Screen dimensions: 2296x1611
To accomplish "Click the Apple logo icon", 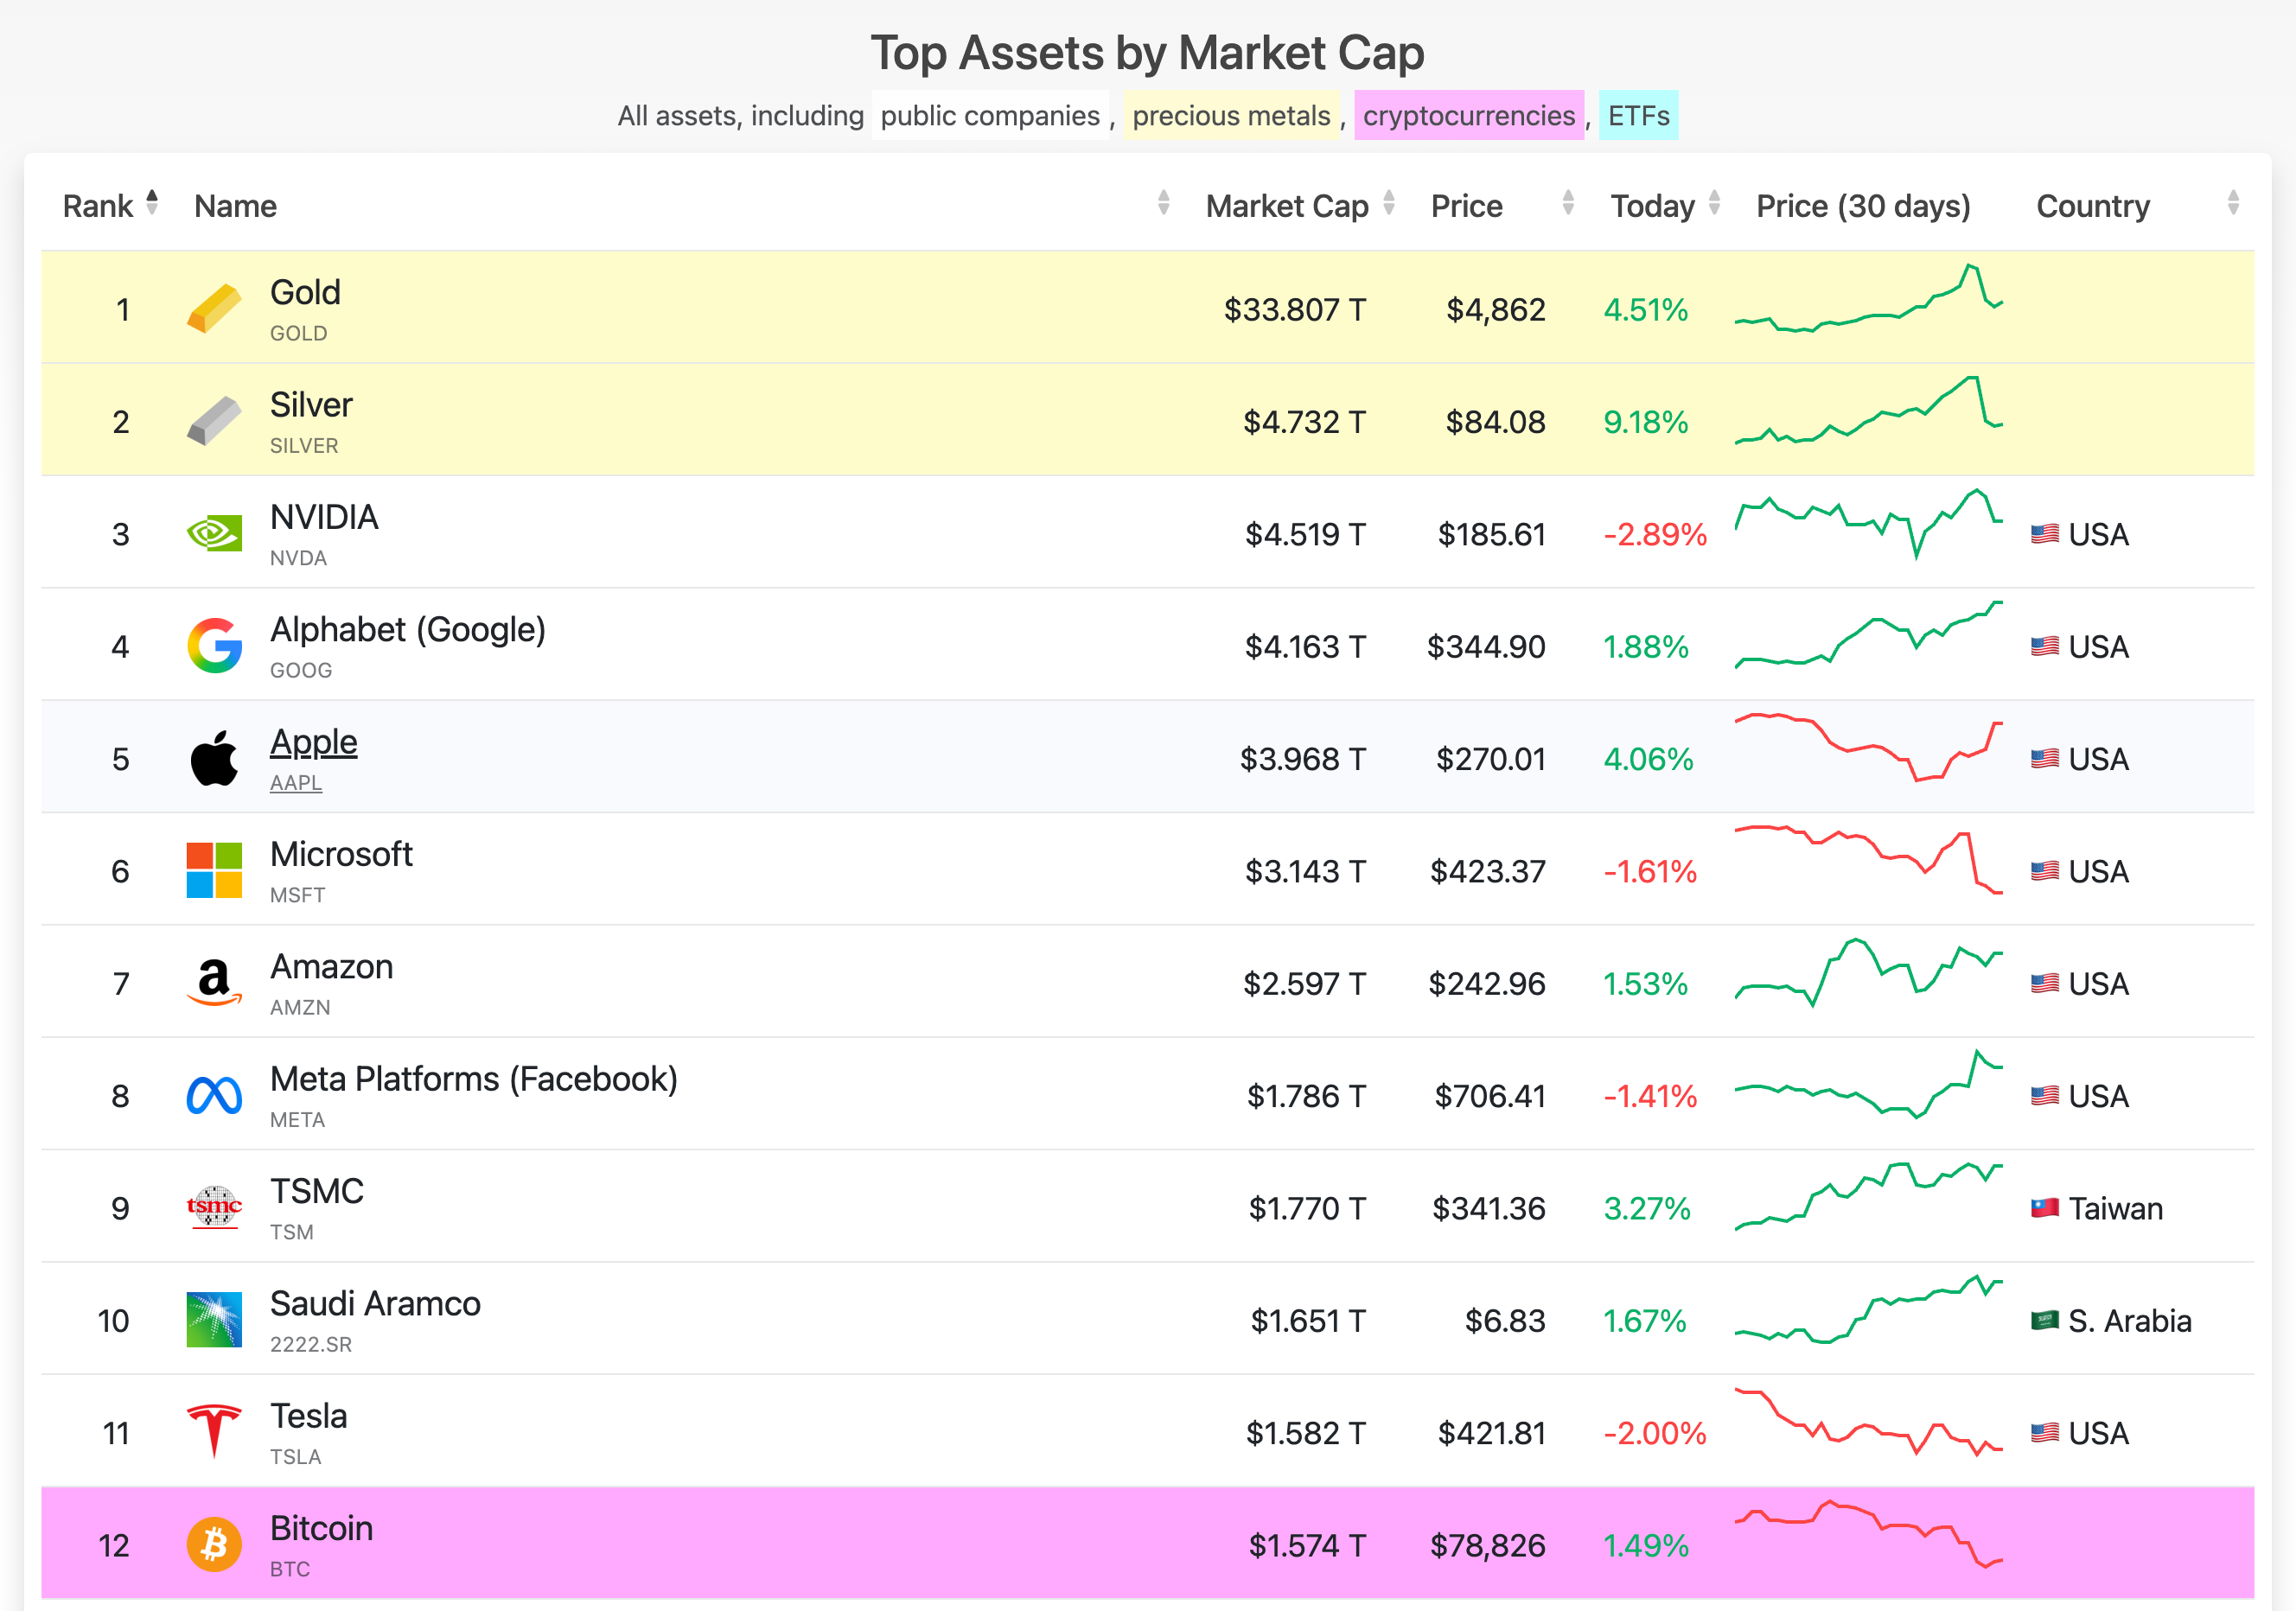I will (214, 758).
